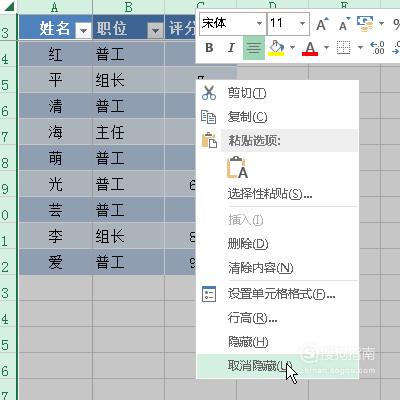Select column B header
Image resolution: width=400 pixels, height=400 pixels.
128,6
